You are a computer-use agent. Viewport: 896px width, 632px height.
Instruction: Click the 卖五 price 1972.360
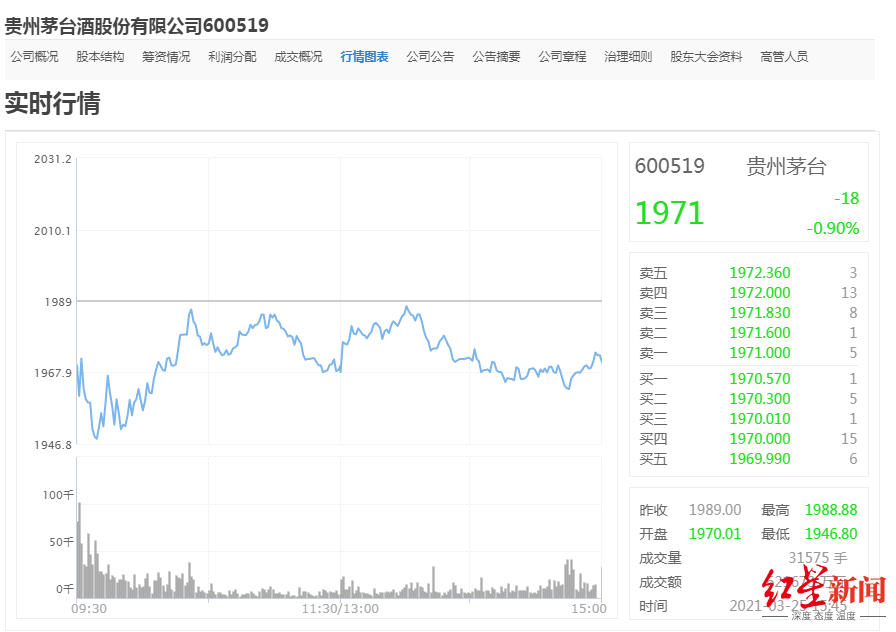pyautogui.click(x=760, y=273)
